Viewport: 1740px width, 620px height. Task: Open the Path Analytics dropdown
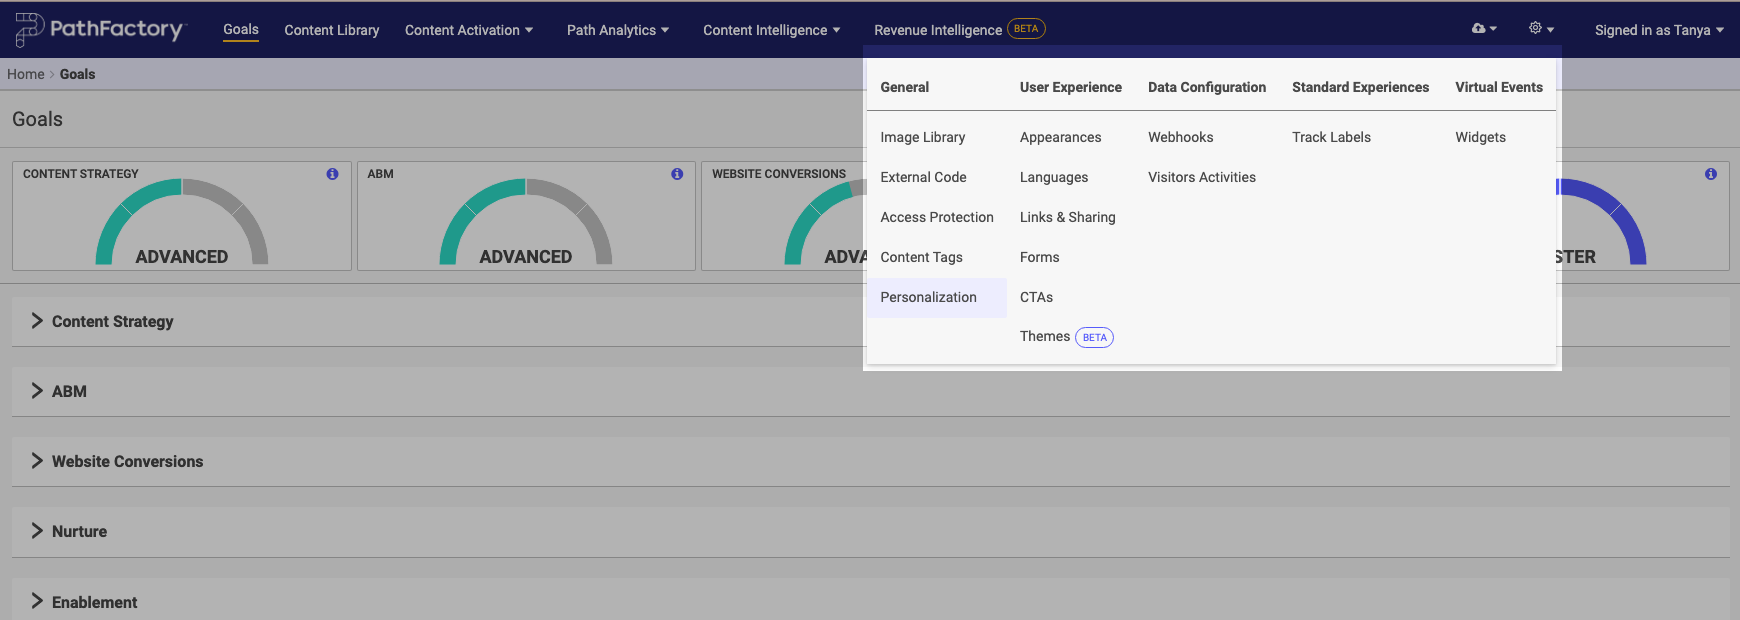[x=617, y=30]
